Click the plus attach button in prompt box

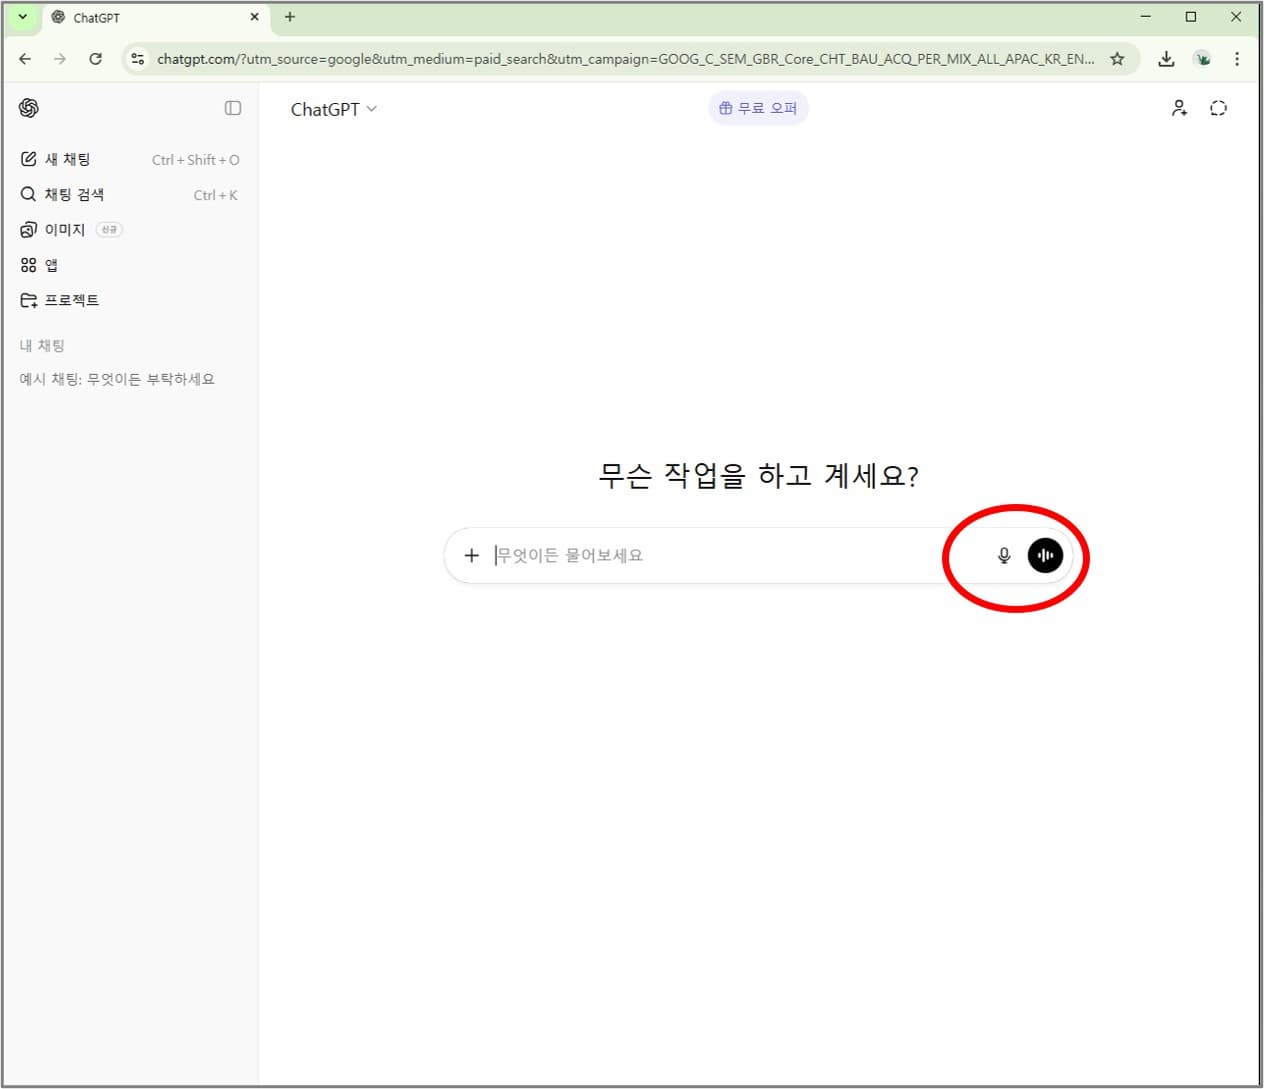[472, 555]
